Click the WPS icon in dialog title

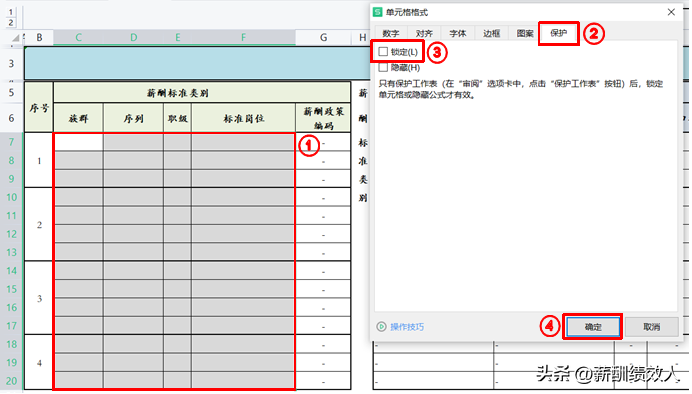pos(377,12)
